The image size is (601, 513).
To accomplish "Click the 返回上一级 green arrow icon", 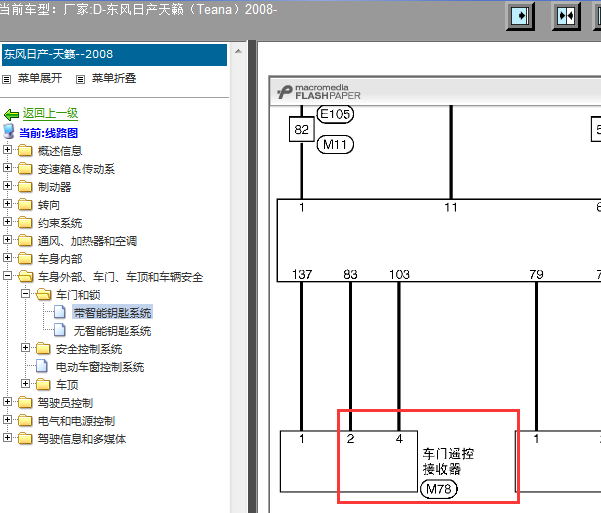I will click(x=11, y=114).
